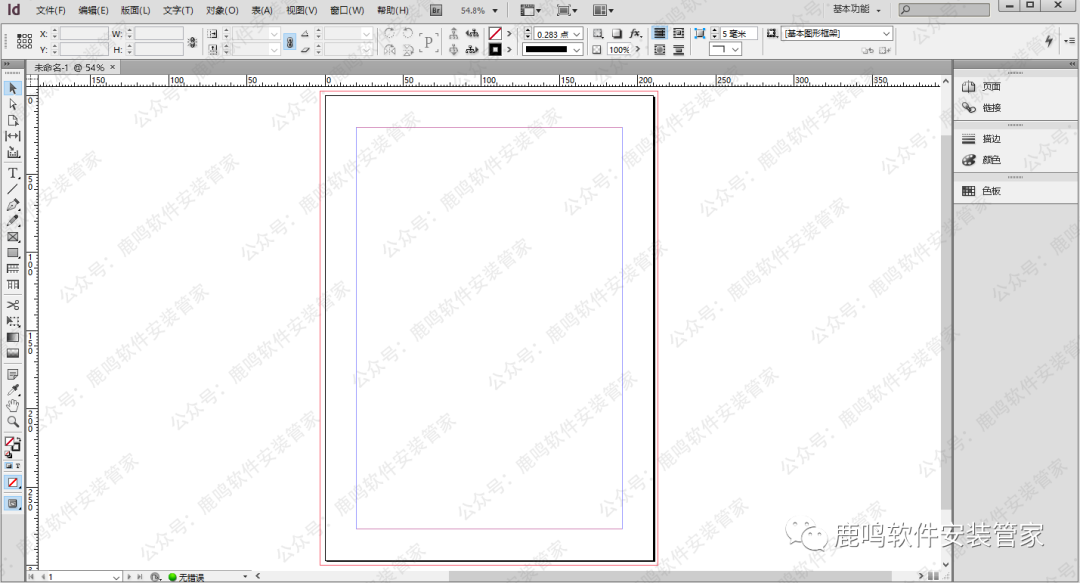Open the 54.8% zoom level dropdown
The image size is (1080, 583).
click(494, 10)
